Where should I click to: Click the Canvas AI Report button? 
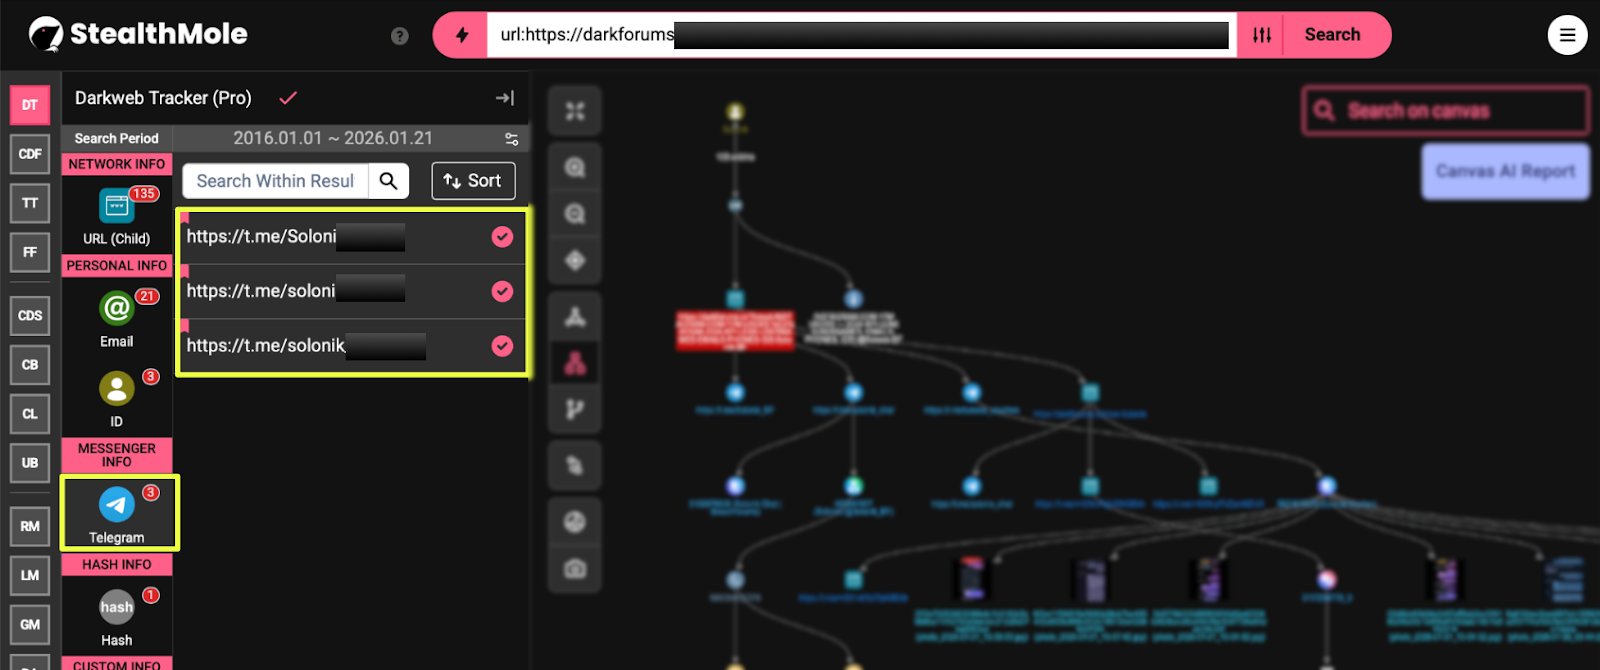click(1505, 171)
